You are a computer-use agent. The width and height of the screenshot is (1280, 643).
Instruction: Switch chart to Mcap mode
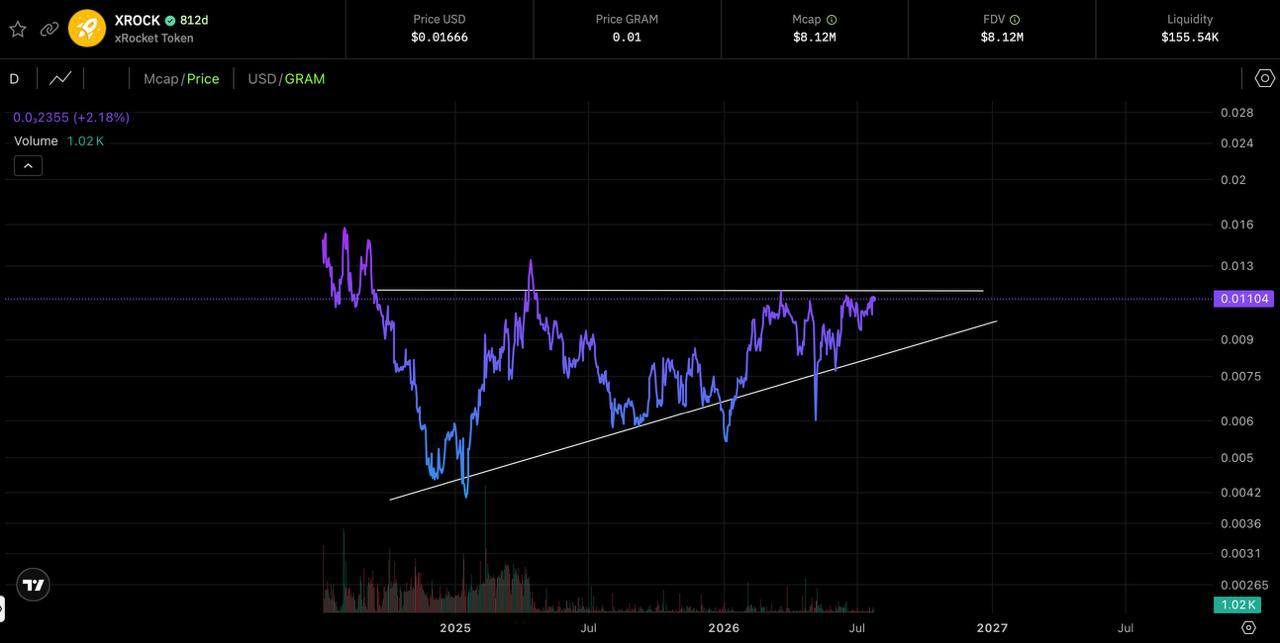pyautogui.click(x=160, y=78)
